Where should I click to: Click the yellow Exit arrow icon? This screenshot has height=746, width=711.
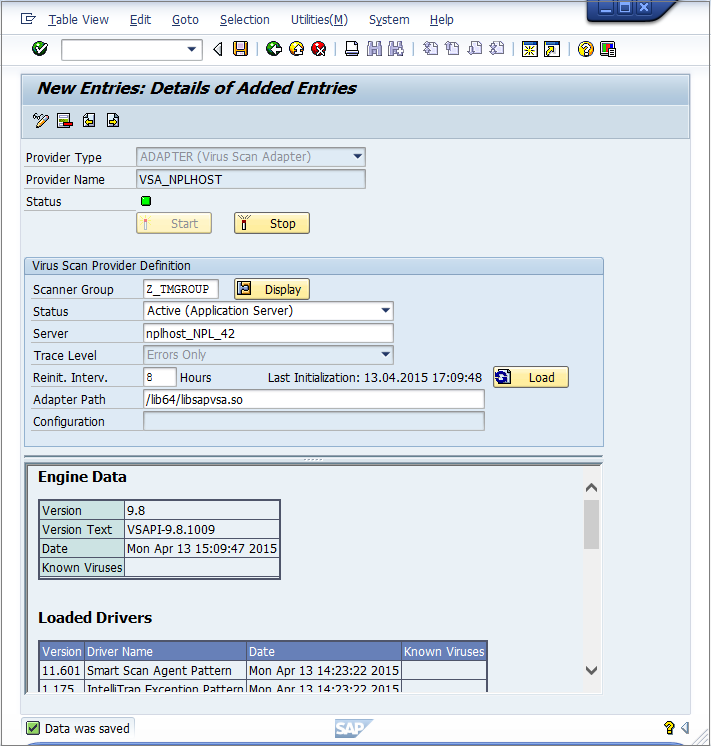(296, 49)
